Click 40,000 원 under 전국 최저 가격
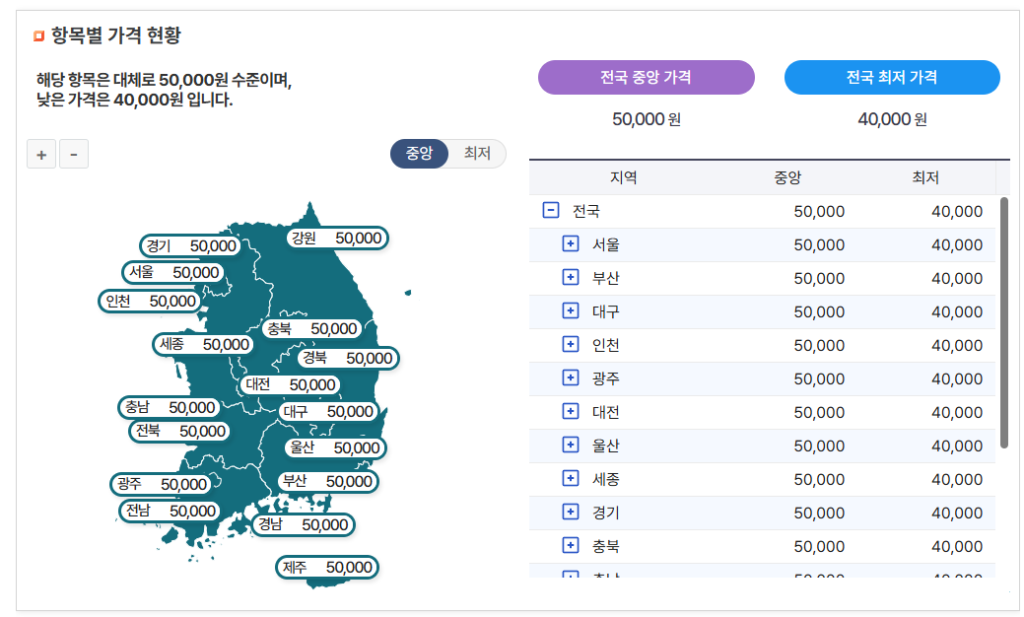 tap(892, 119)
